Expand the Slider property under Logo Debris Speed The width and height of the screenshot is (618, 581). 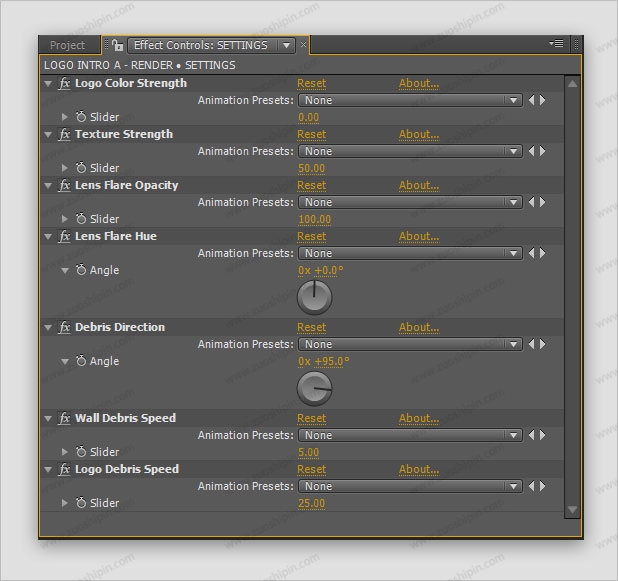tap(65, 504)
